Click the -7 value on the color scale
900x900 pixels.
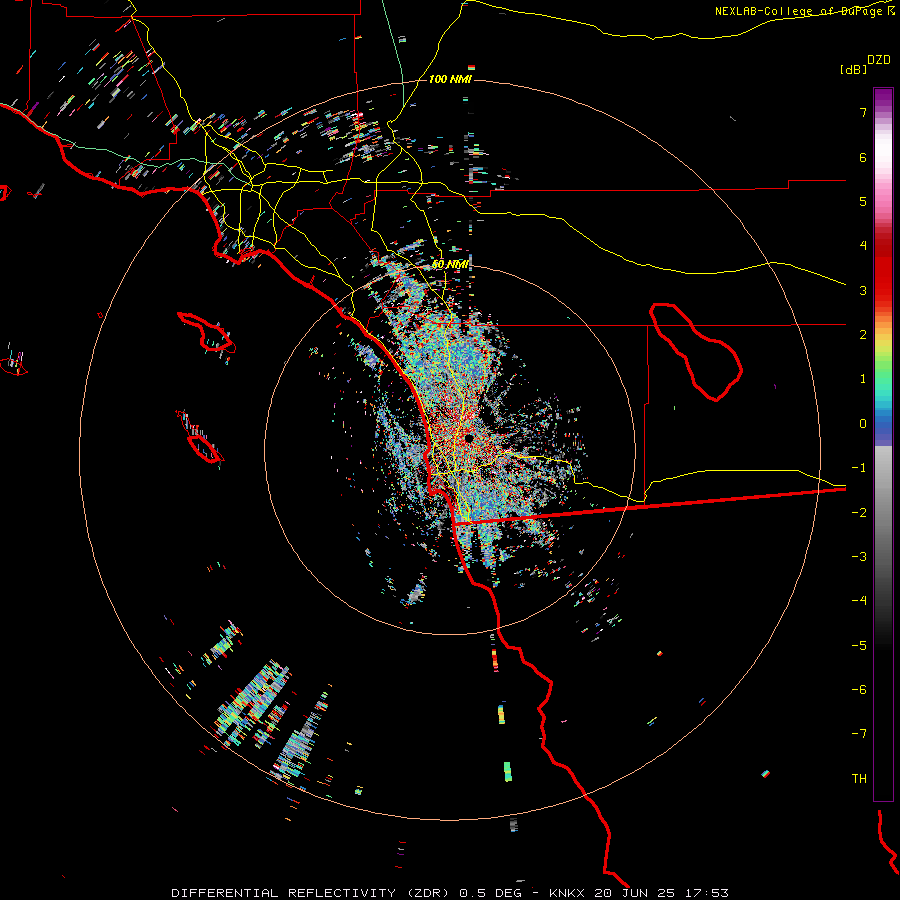point(859,734)
